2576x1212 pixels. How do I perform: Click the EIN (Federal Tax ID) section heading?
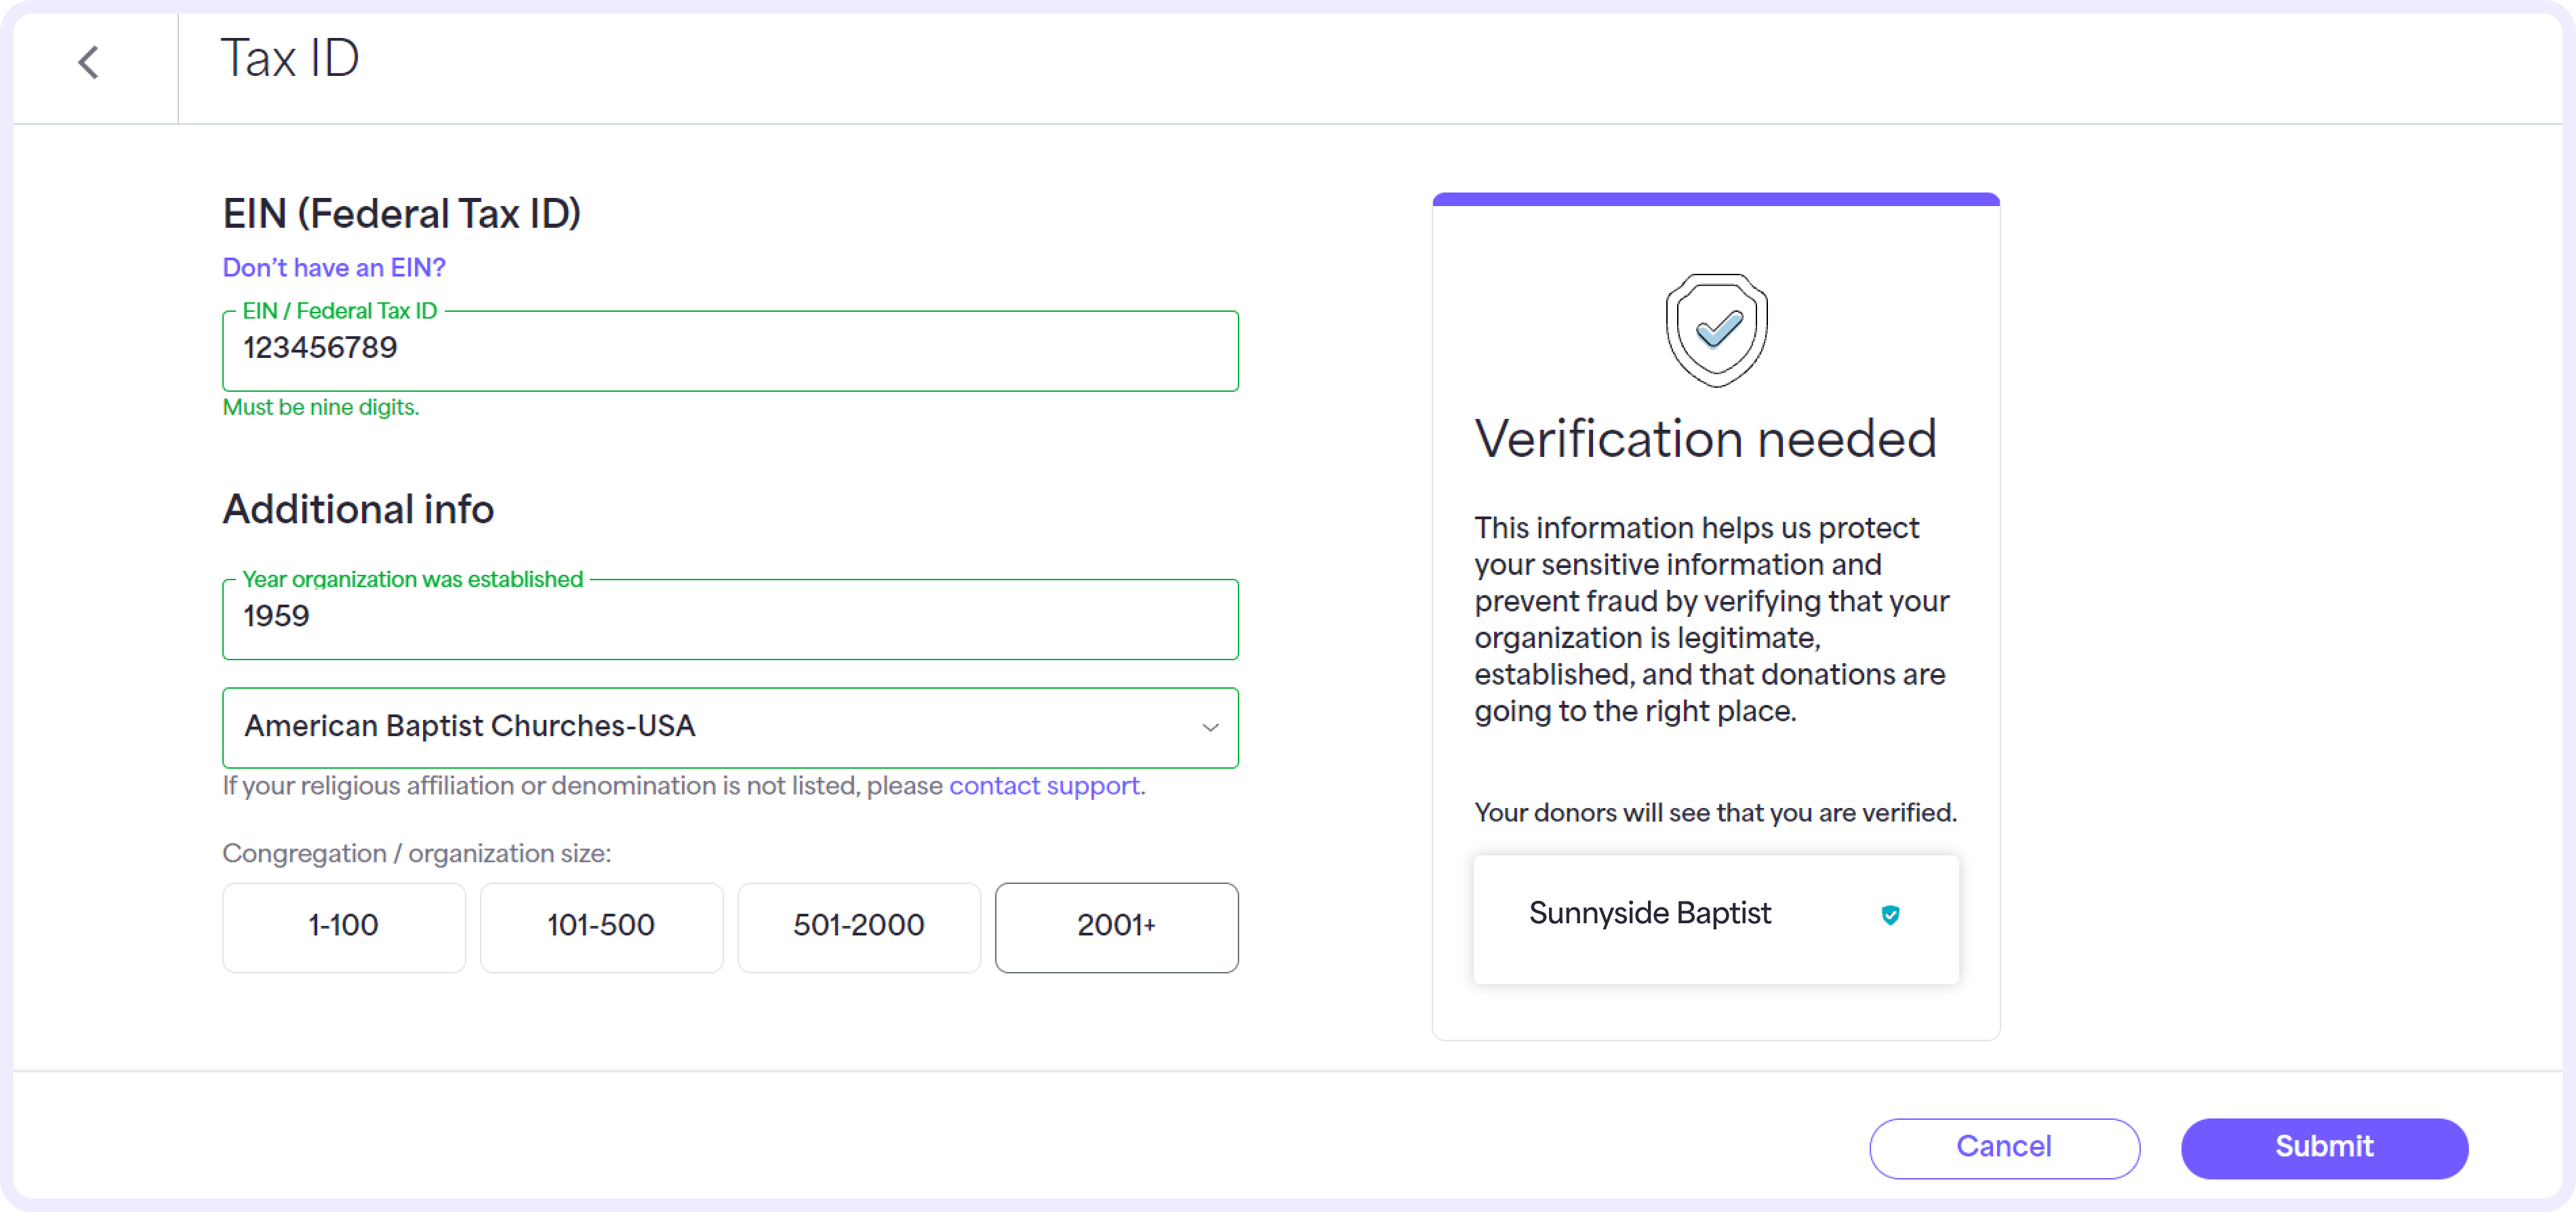pyautogui.click(x=402, y=213)
